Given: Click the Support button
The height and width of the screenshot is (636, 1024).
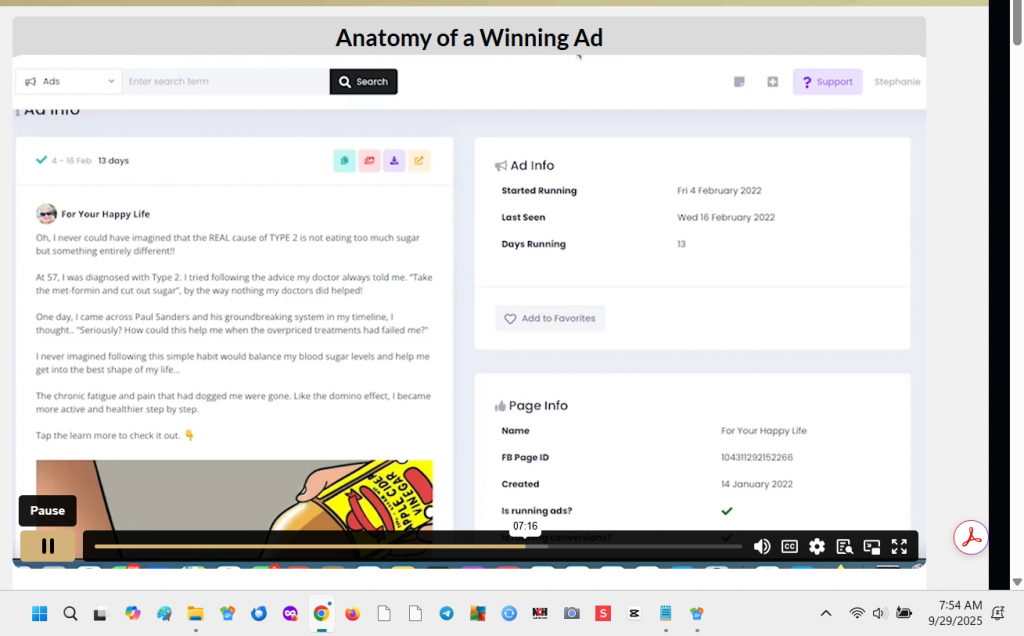Looking at the screenshot, I should (827, 82).
